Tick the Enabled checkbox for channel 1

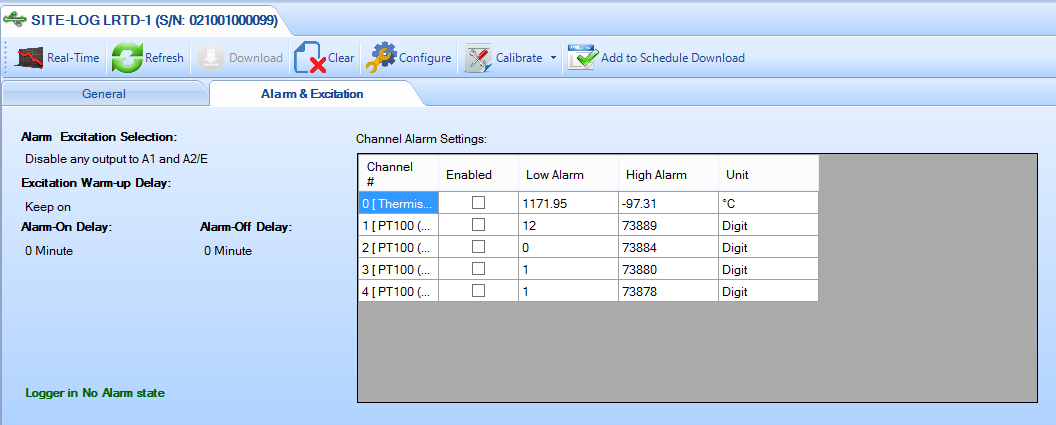point(478,225)
